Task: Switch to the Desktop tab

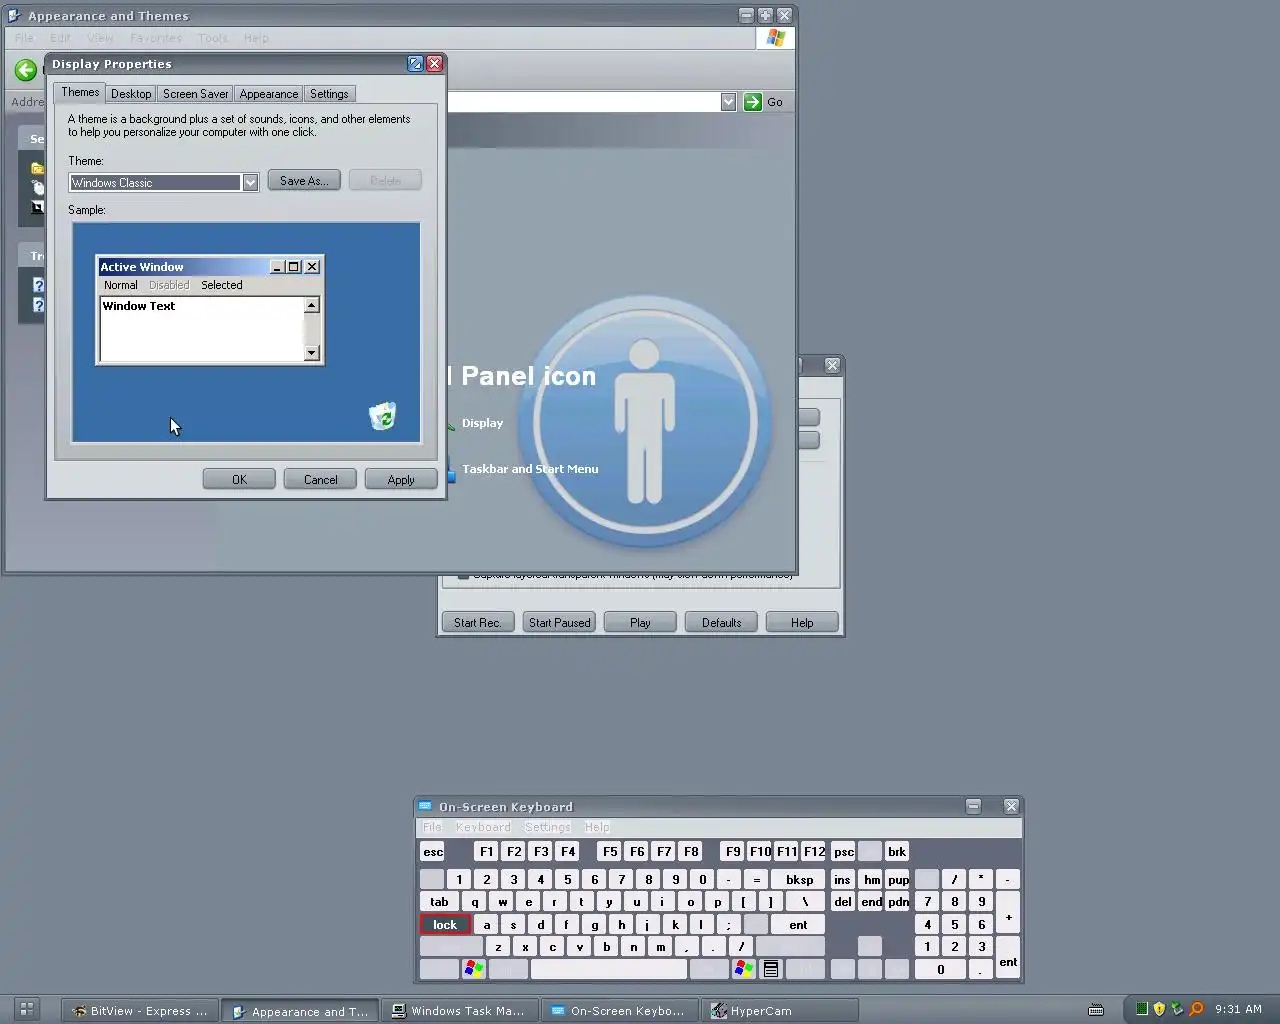Action: pos(131,94)
